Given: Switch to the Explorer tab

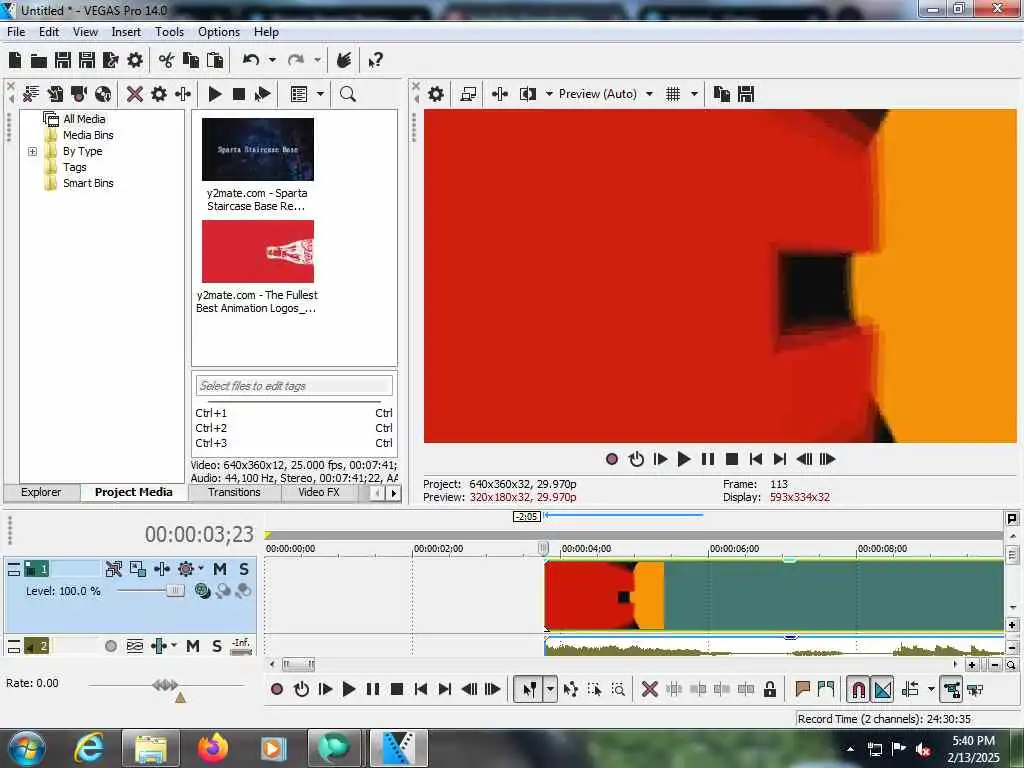Looking at the screenshot, I should pyautogui.click(x=40, y=492).
